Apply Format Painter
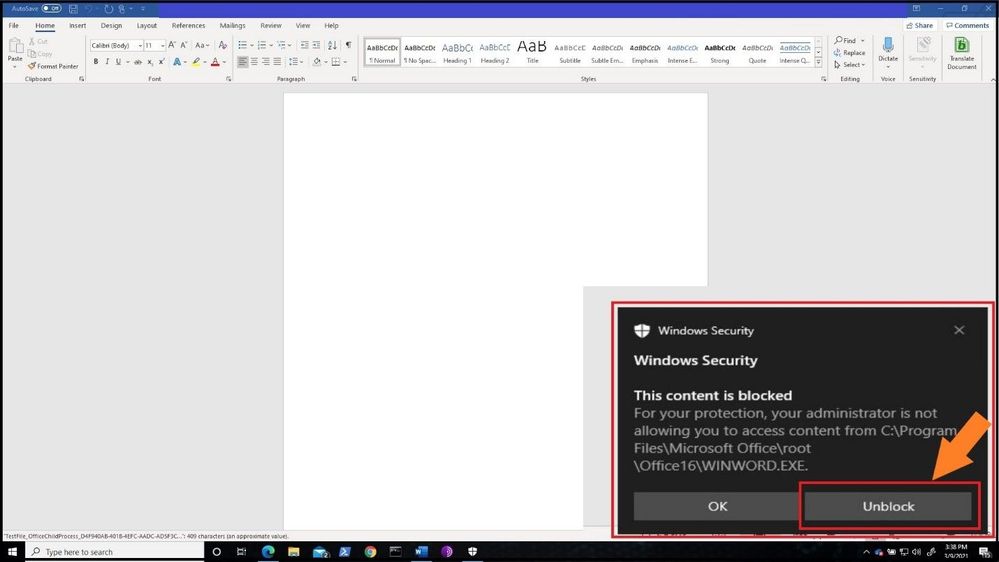This screenshot has height=562, width=999. (x=53, y=66)
